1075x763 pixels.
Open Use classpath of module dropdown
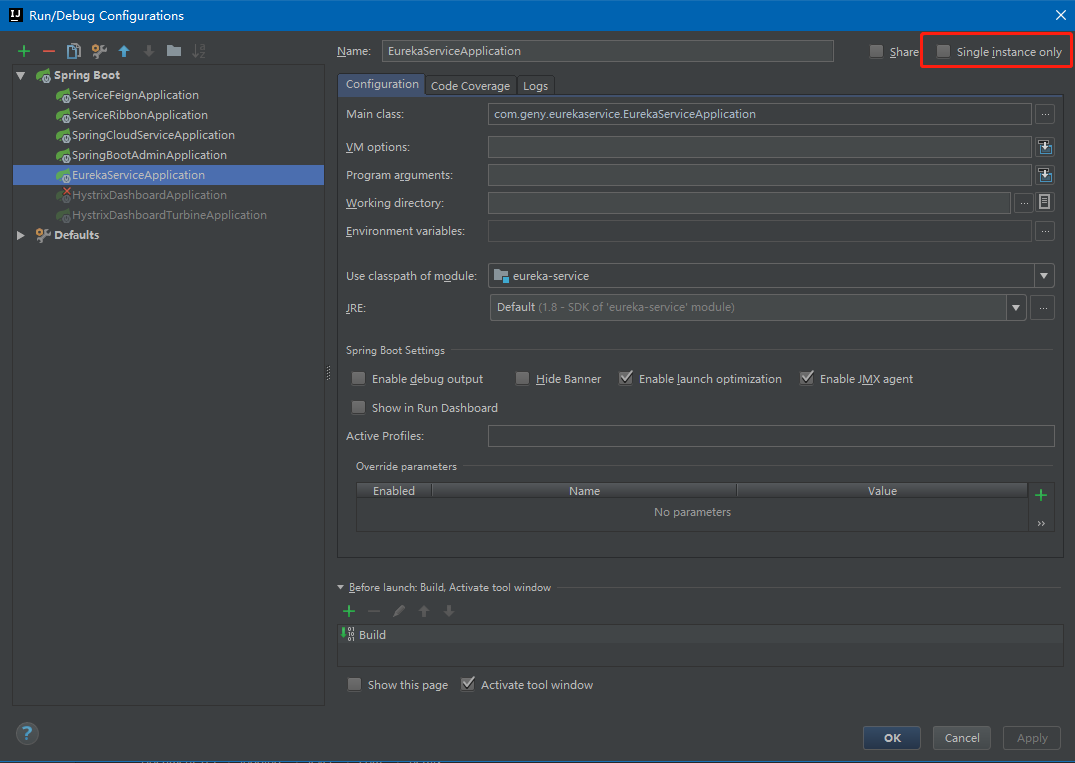click(1043, 276)
